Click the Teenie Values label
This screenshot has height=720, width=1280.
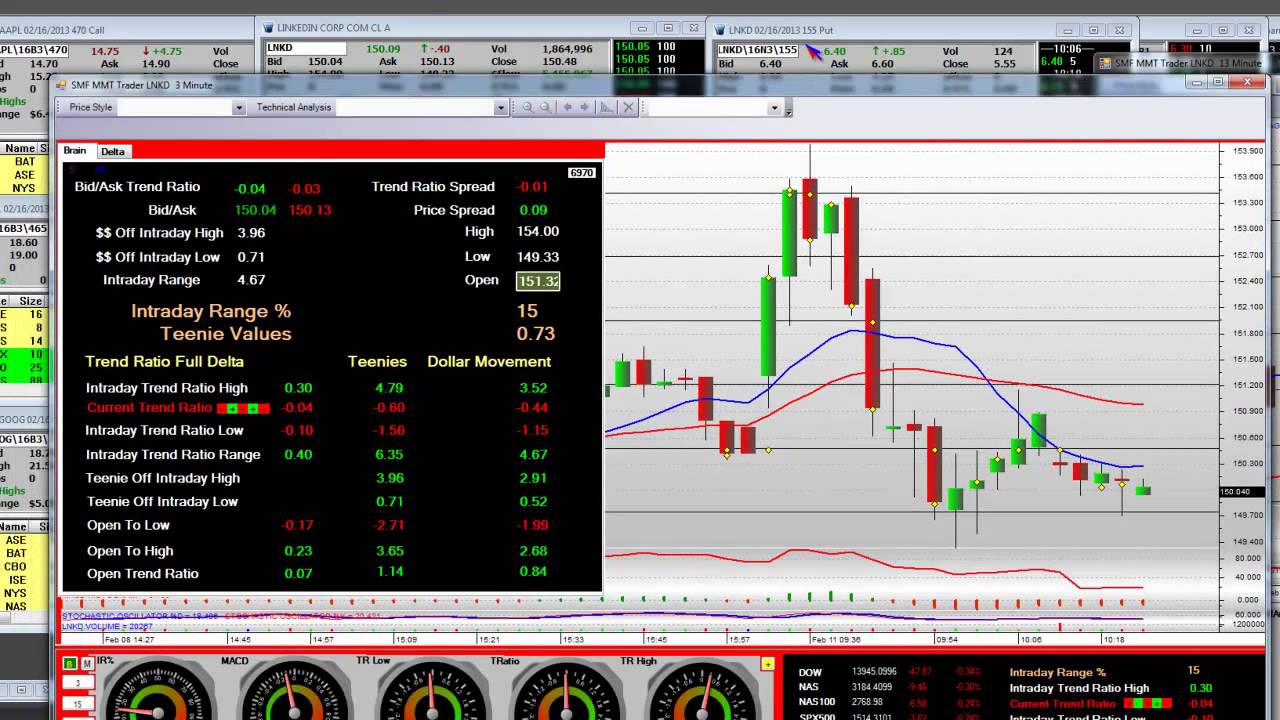[226, 334]
